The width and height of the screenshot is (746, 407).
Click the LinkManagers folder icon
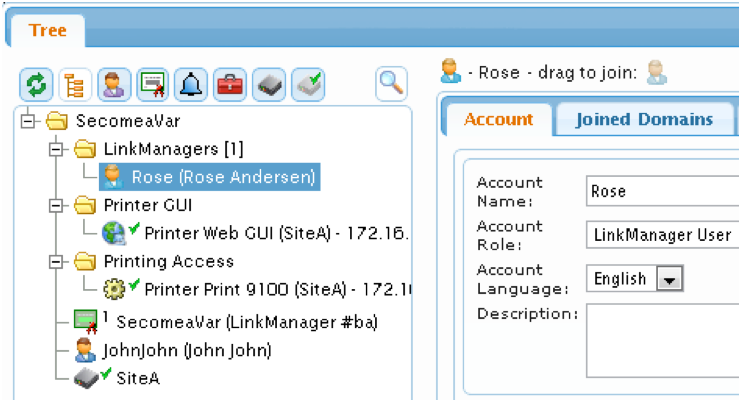85,149
